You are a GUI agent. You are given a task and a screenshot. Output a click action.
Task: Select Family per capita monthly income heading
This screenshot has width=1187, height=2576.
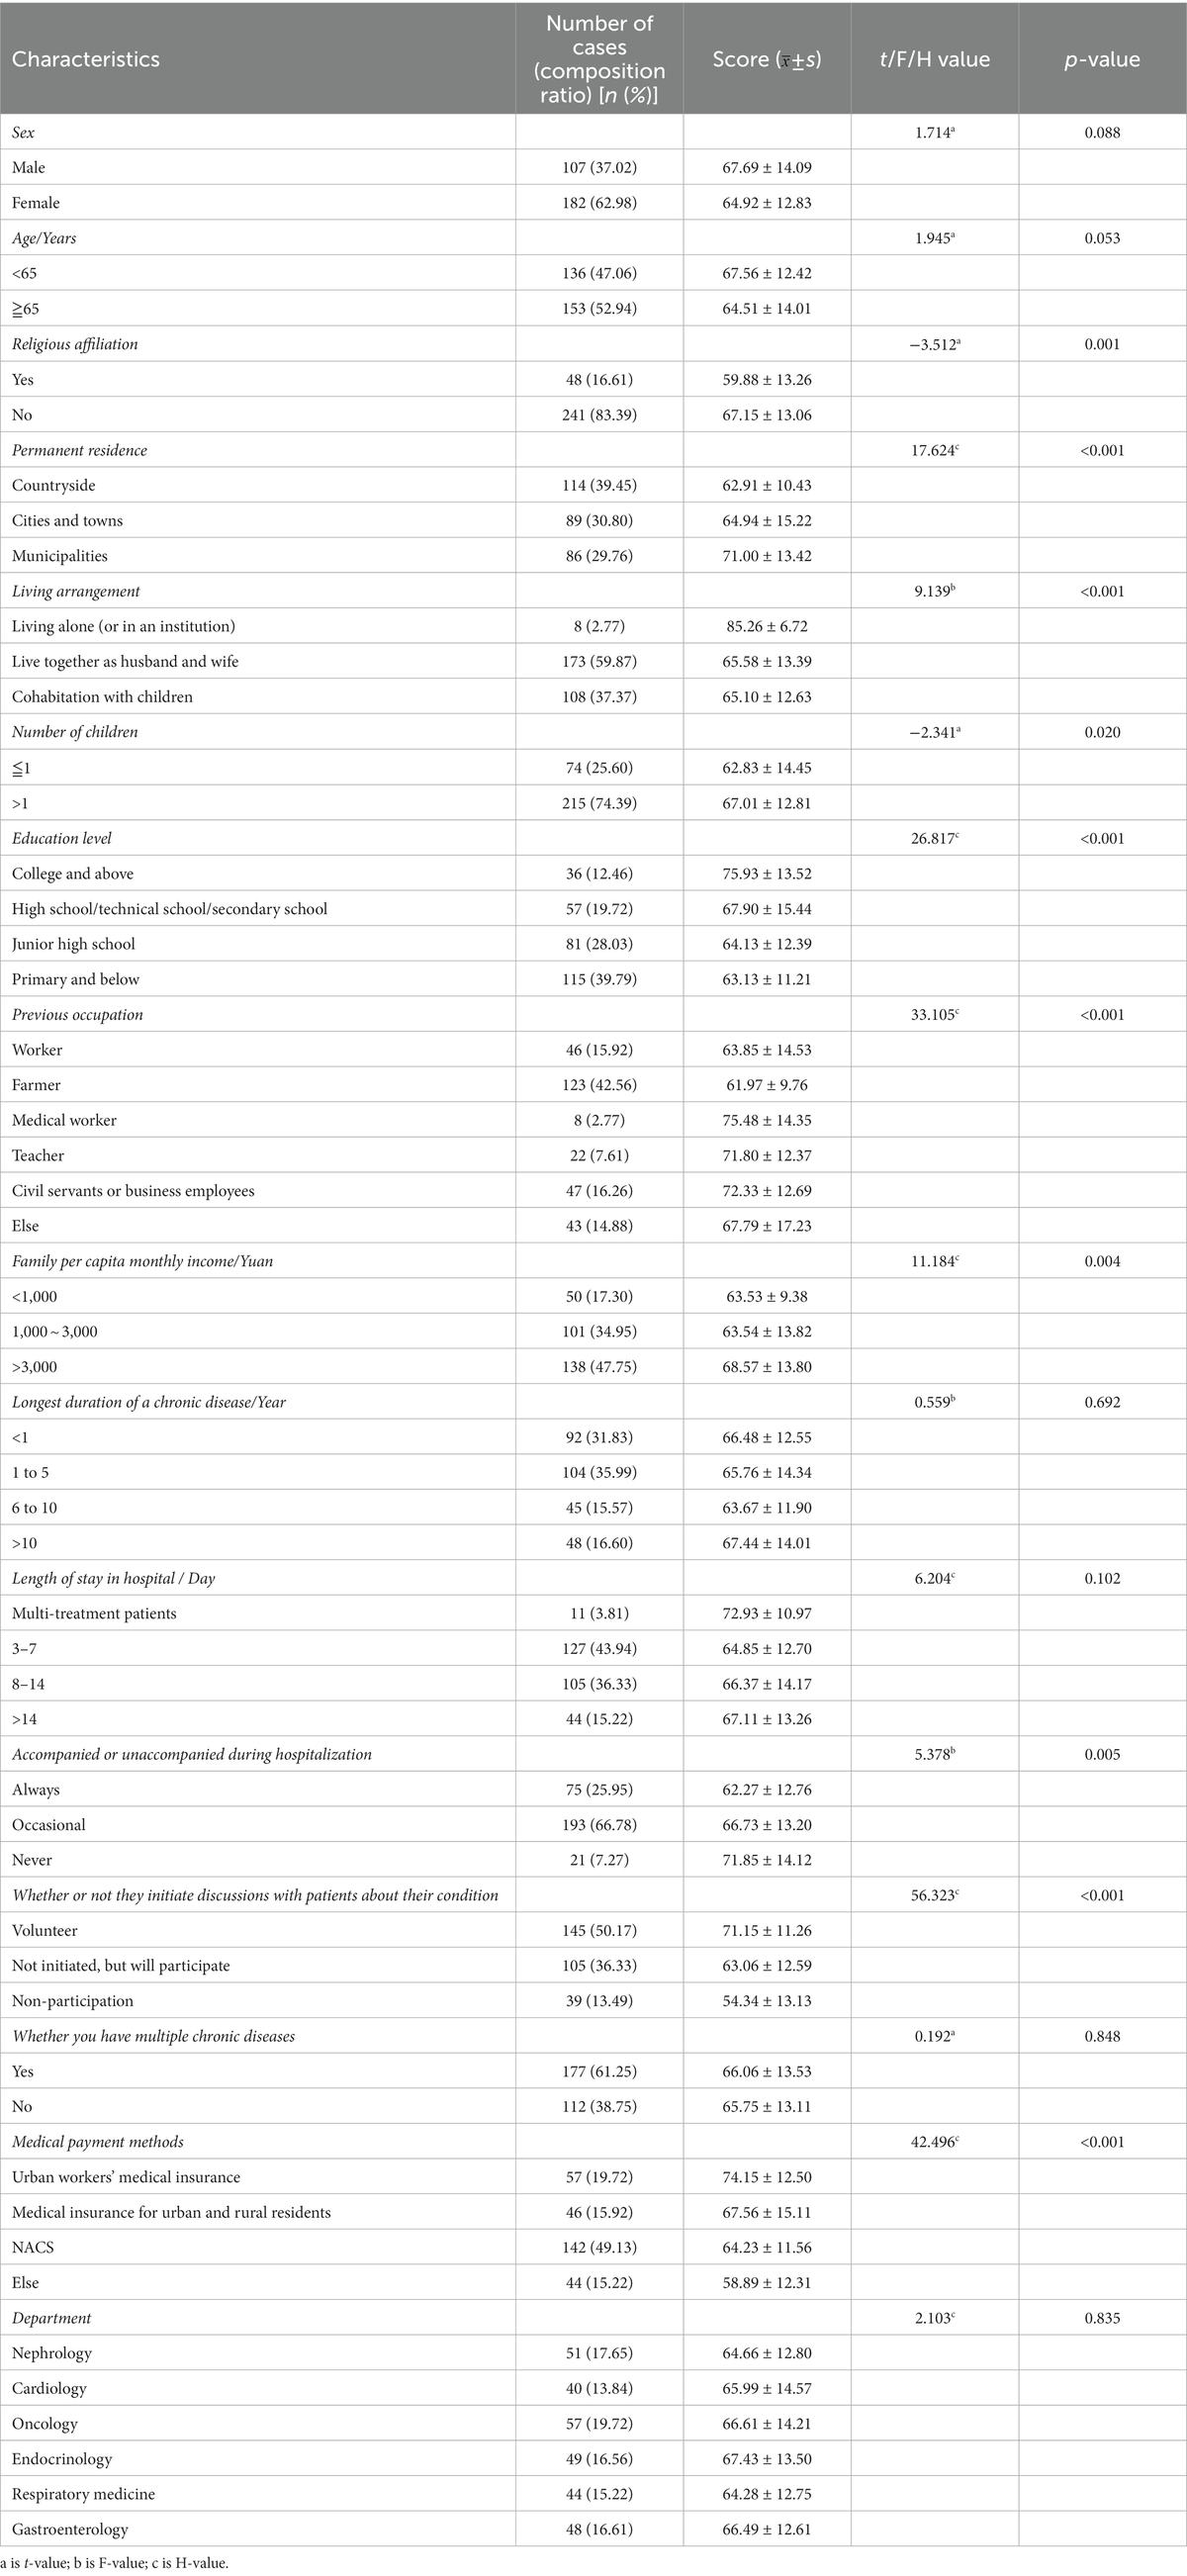coord(143,1261)
